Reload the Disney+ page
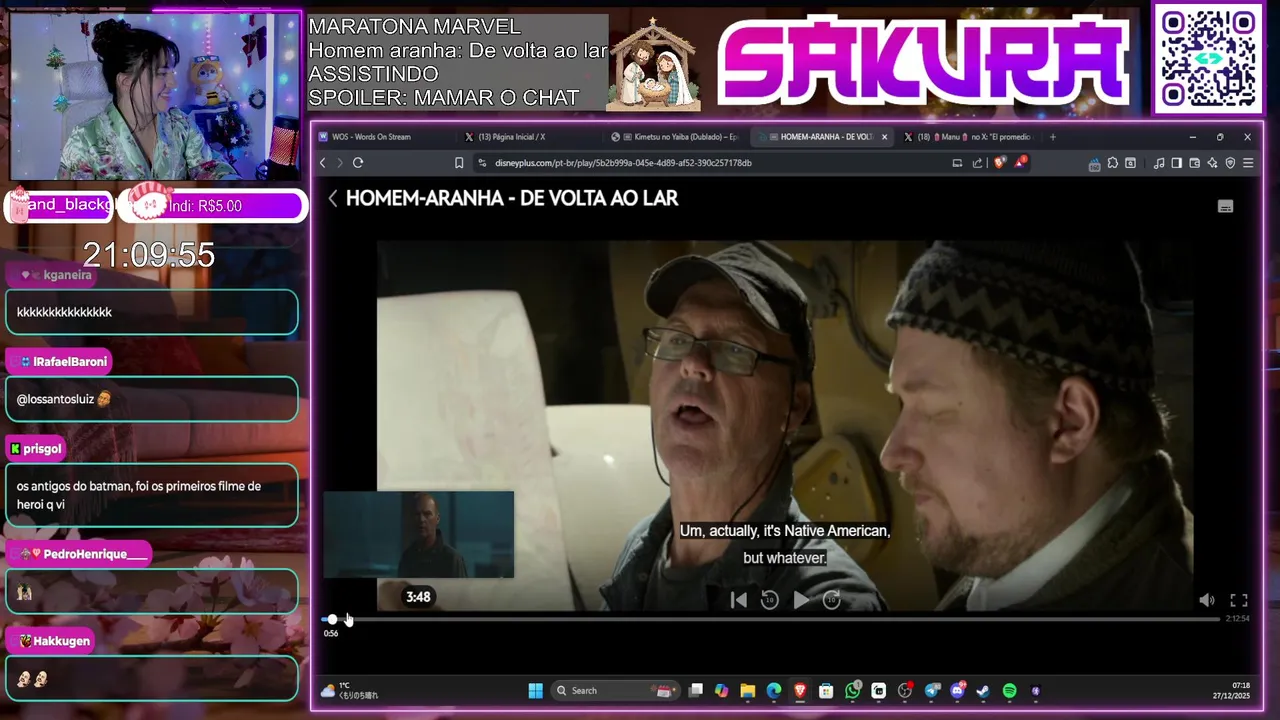 click(x=358, y=163)
